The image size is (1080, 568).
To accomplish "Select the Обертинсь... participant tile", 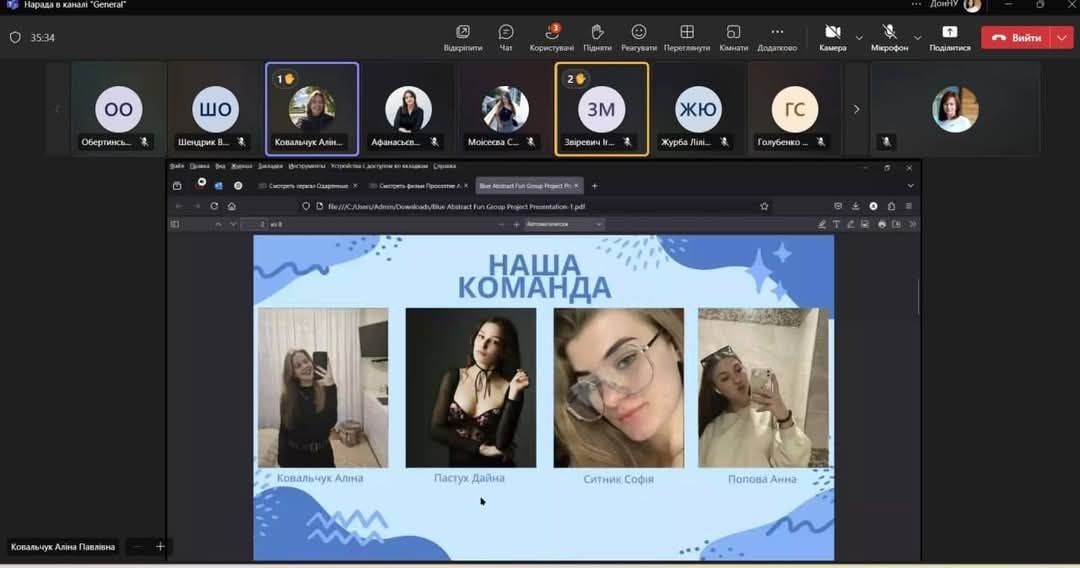I will [118, 109].
